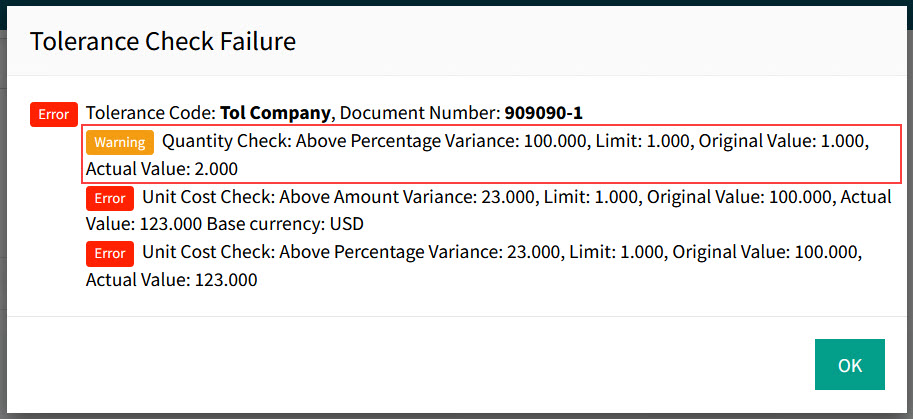This screenshot has width=913, height=419.
Task: Click the Actual Value: 2.000 text
Action: point(162,169)
